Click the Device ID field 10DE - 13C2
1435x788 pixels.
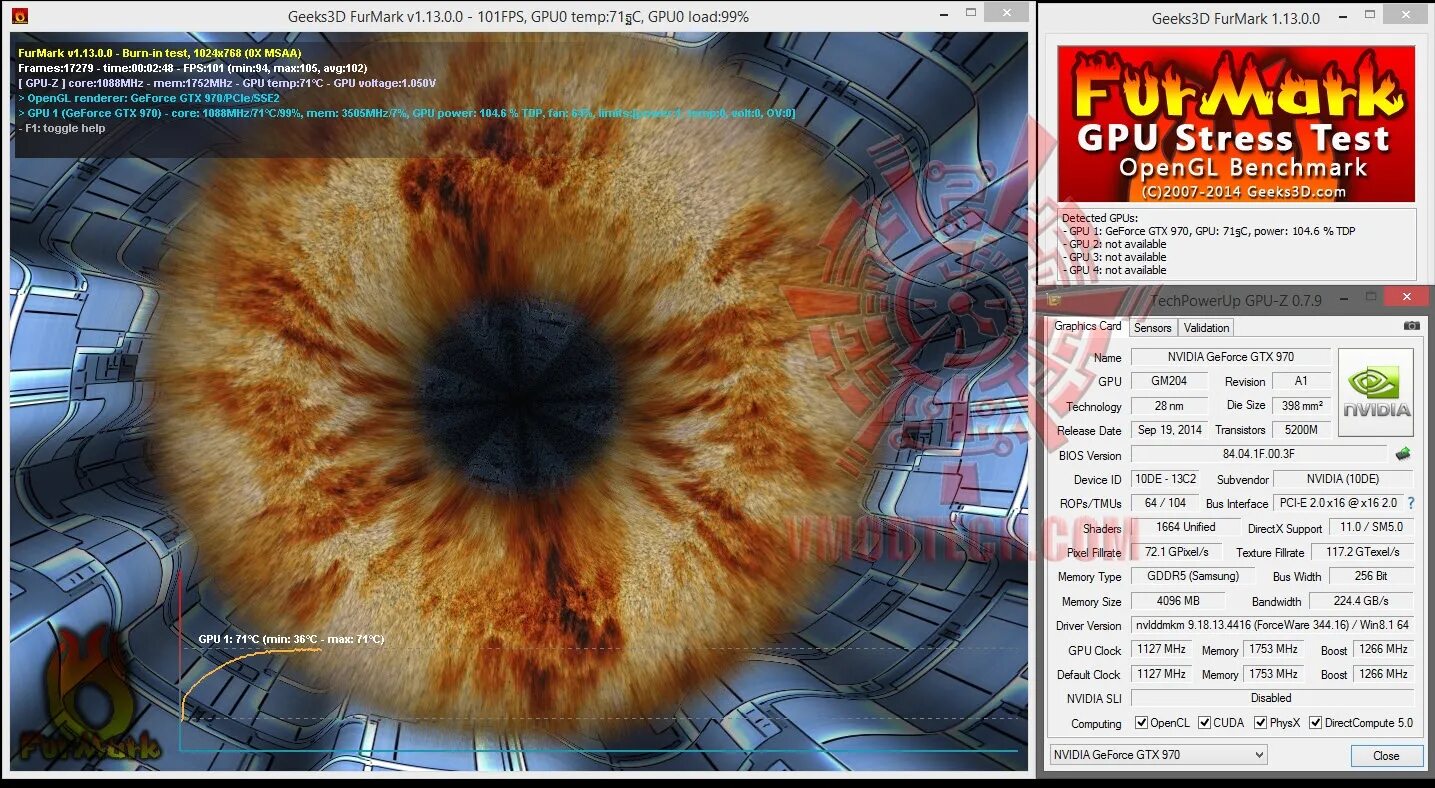coord(1165,479)
